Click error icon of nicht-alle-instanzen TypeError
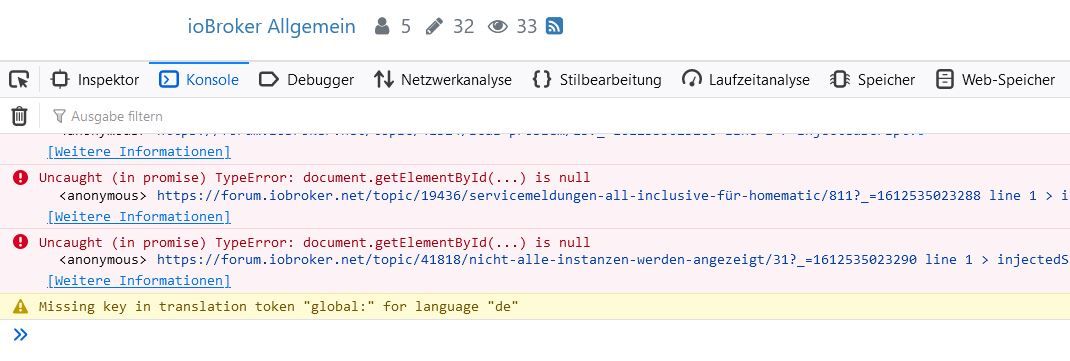Screen dimensions: 1070x361 (20, 242)
